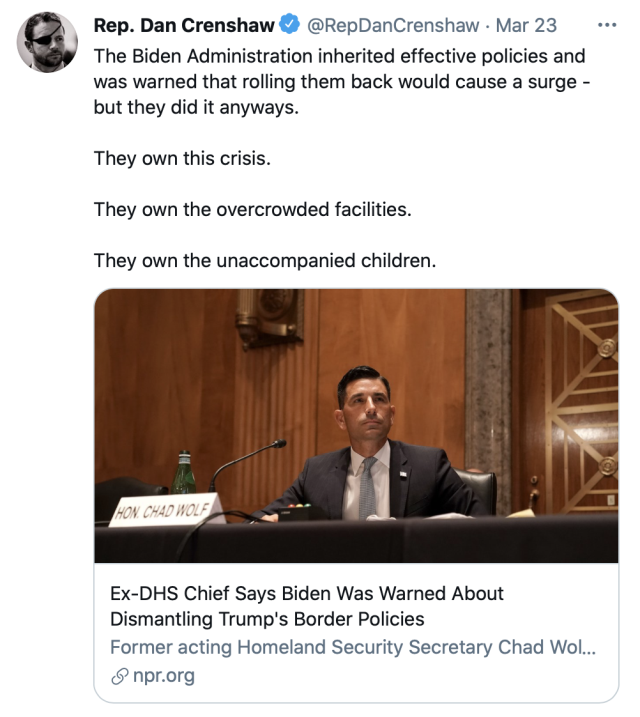Click 'They own the unaccompanied children.' text
The width and height of the screenshot is (640, 717).
(265, 261)
